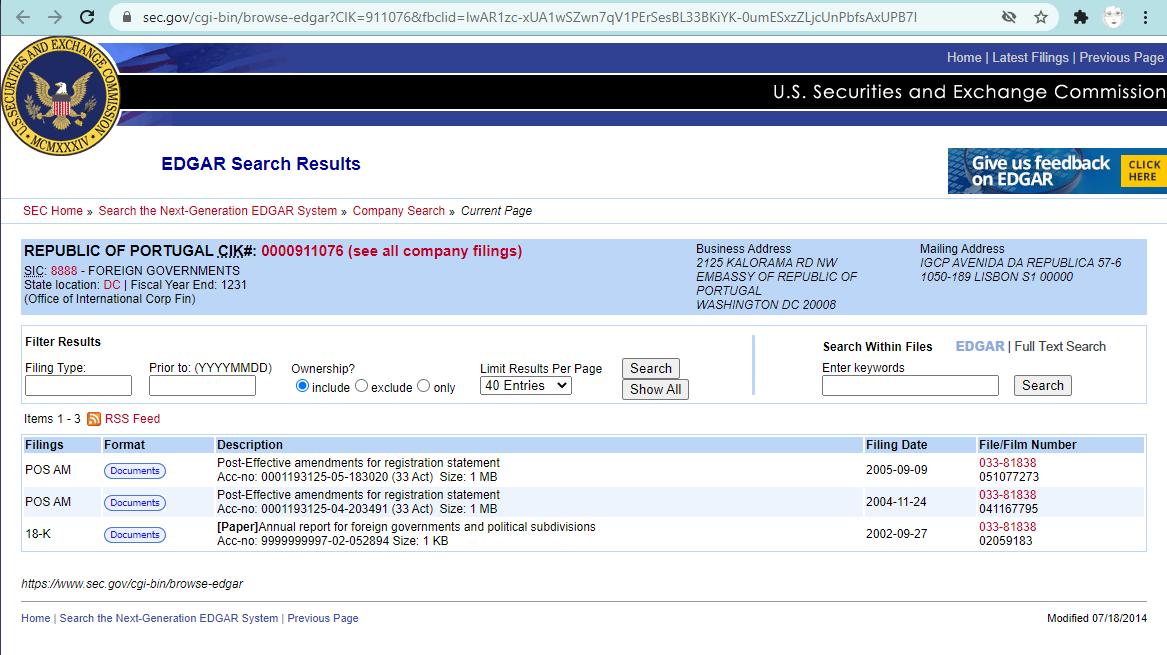The width and height of the screenshot is (1167, 655).
Task: Select the exclude ownership radio button
Action: pos(362,386)
